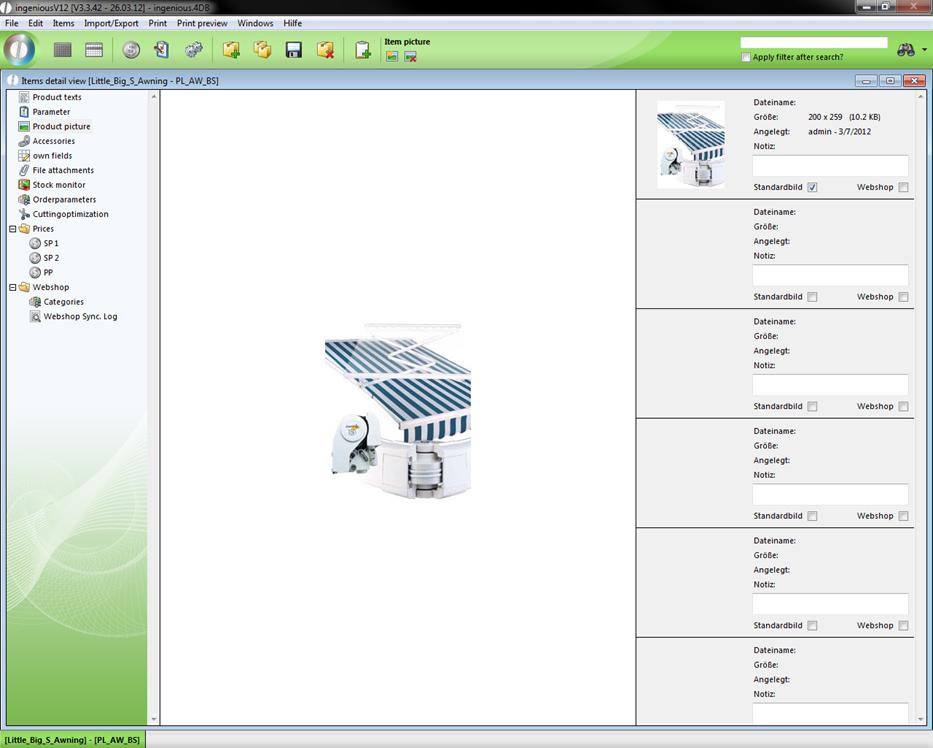This screenshot has width=933, height=748.
Task: Click the delete item box icon with red X
Action: pos(325,50)
